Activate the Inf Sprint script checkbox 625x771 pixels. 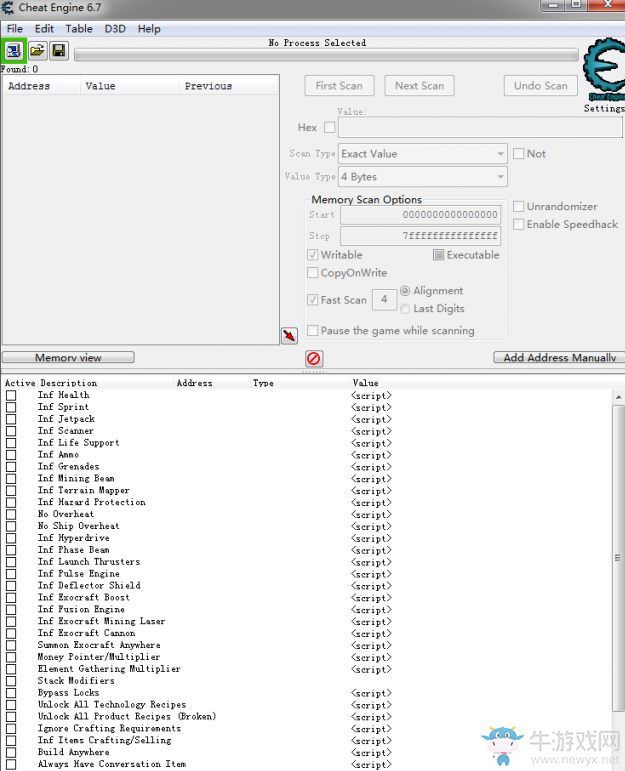click(11, 407)
